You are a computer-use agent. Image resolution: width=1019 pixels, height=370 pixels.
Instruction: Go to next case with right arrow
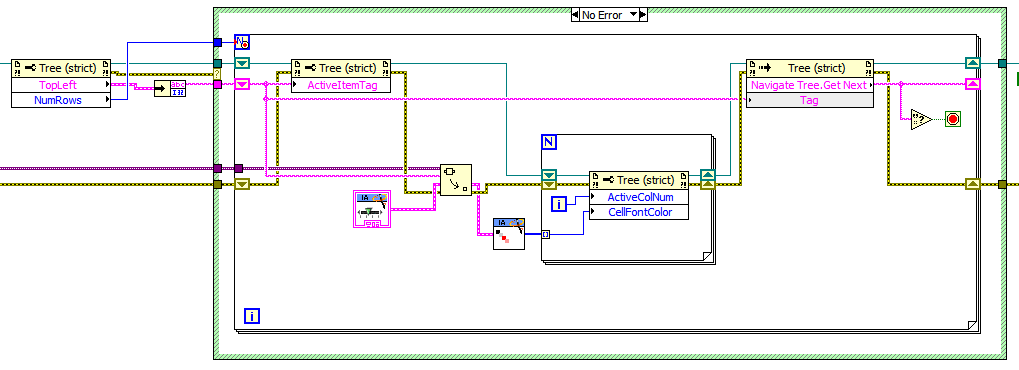coord(643,15)
